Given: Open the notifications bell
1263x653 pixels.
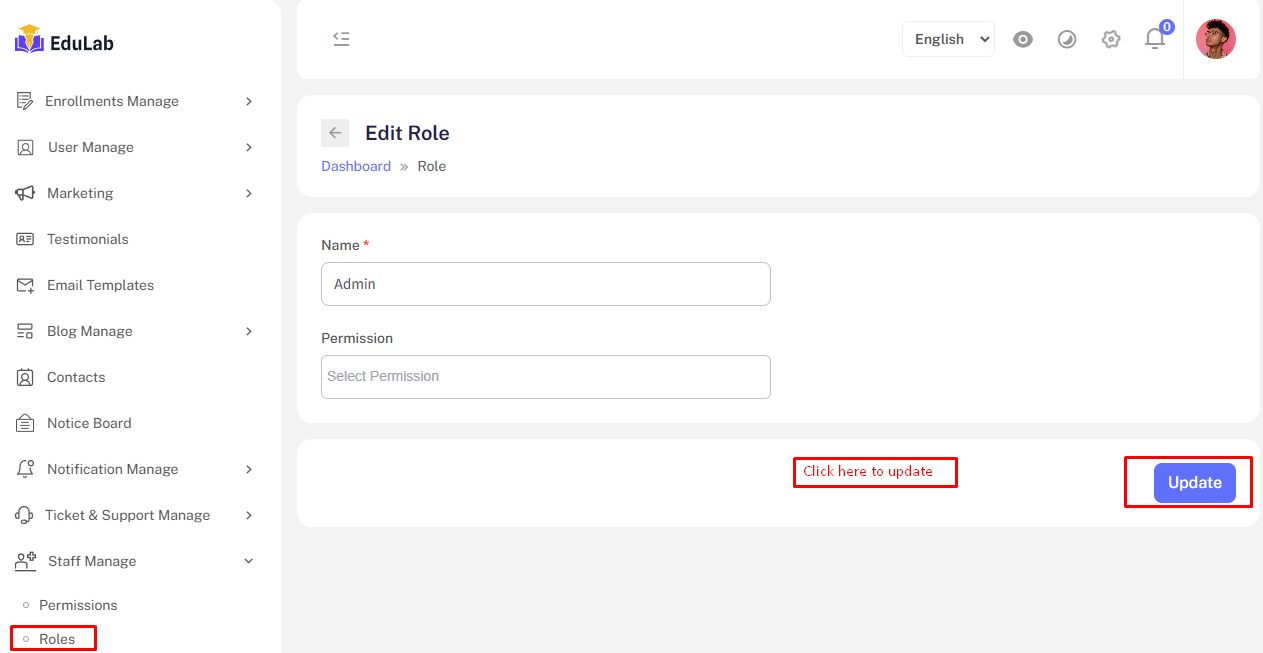Looking at the screenshot, I should [1155, 39].
